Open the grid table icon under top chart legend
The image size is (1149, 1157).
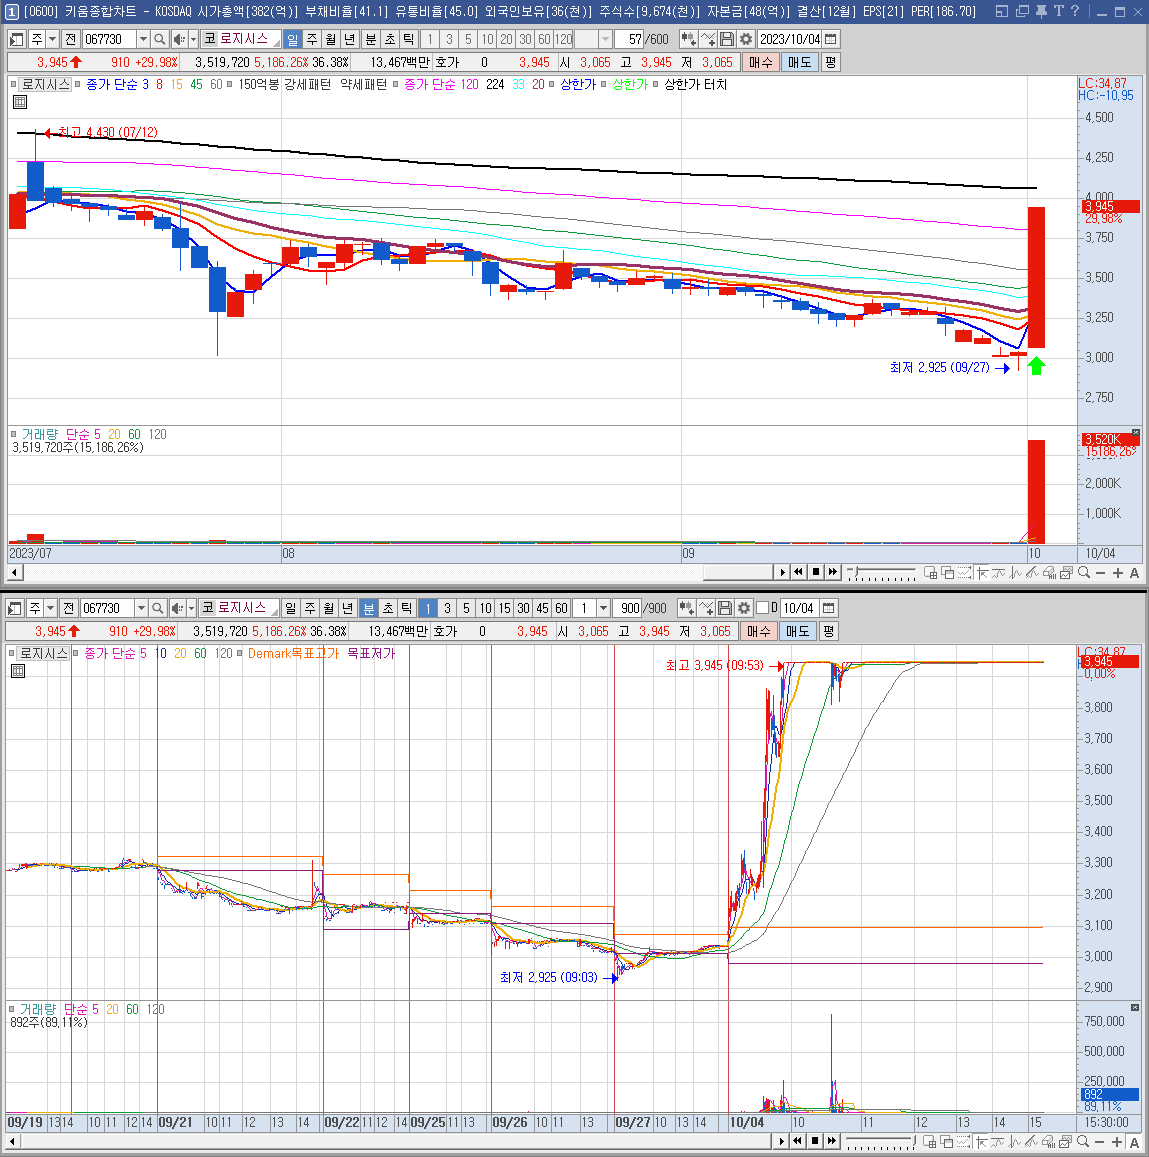(x=20, y=102)
